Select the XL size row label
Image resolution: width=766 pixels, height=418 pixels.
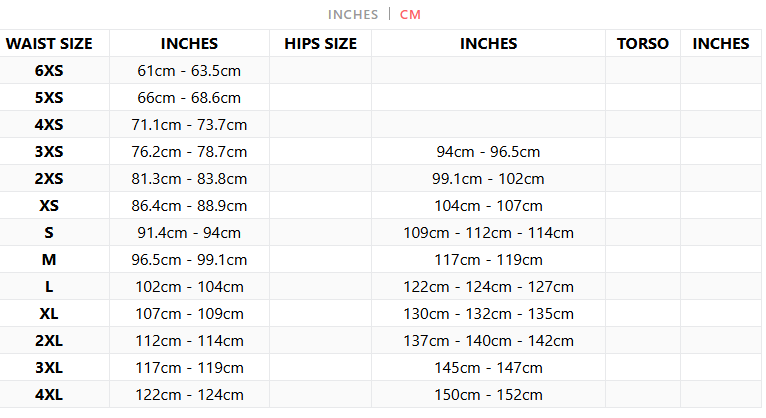(49, 314)
